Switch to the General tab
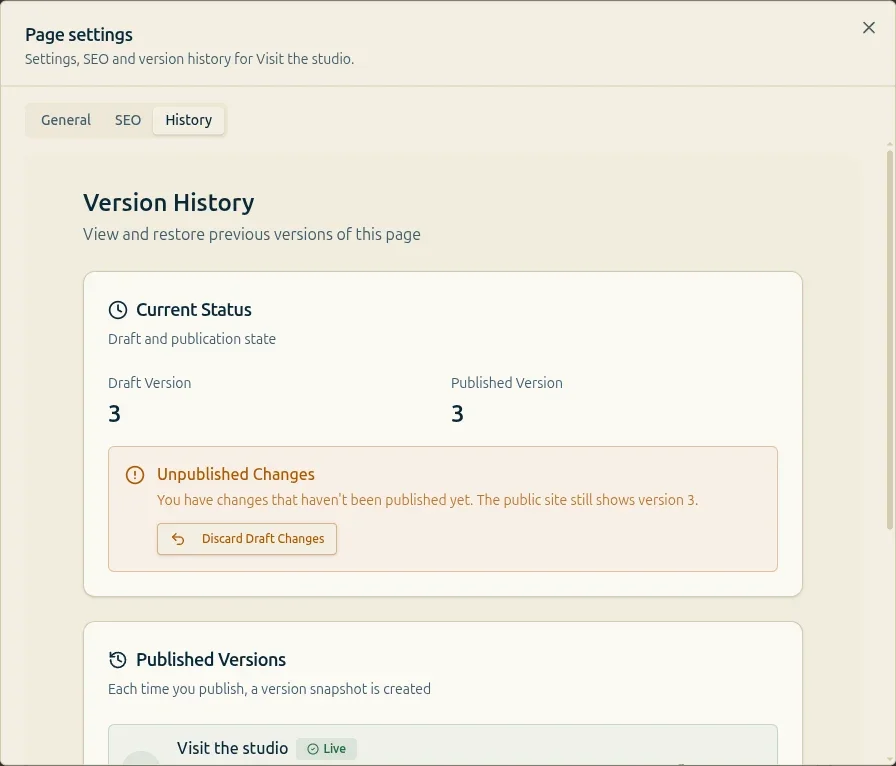Viewport: 896px width, 766px height. (66, 120)
